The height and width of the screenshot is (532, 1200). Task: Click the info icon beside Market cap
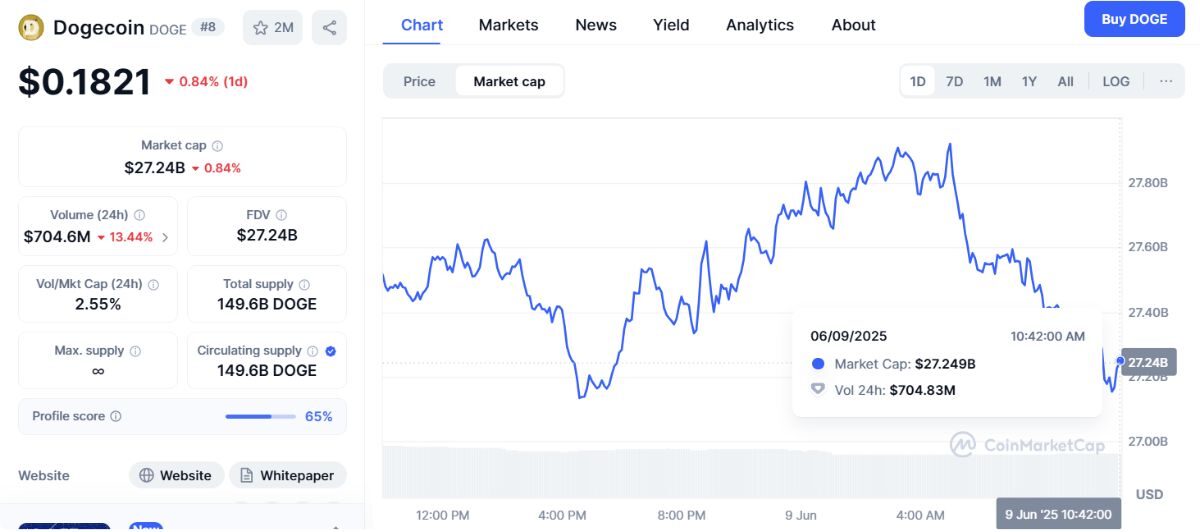pos(218,146)
